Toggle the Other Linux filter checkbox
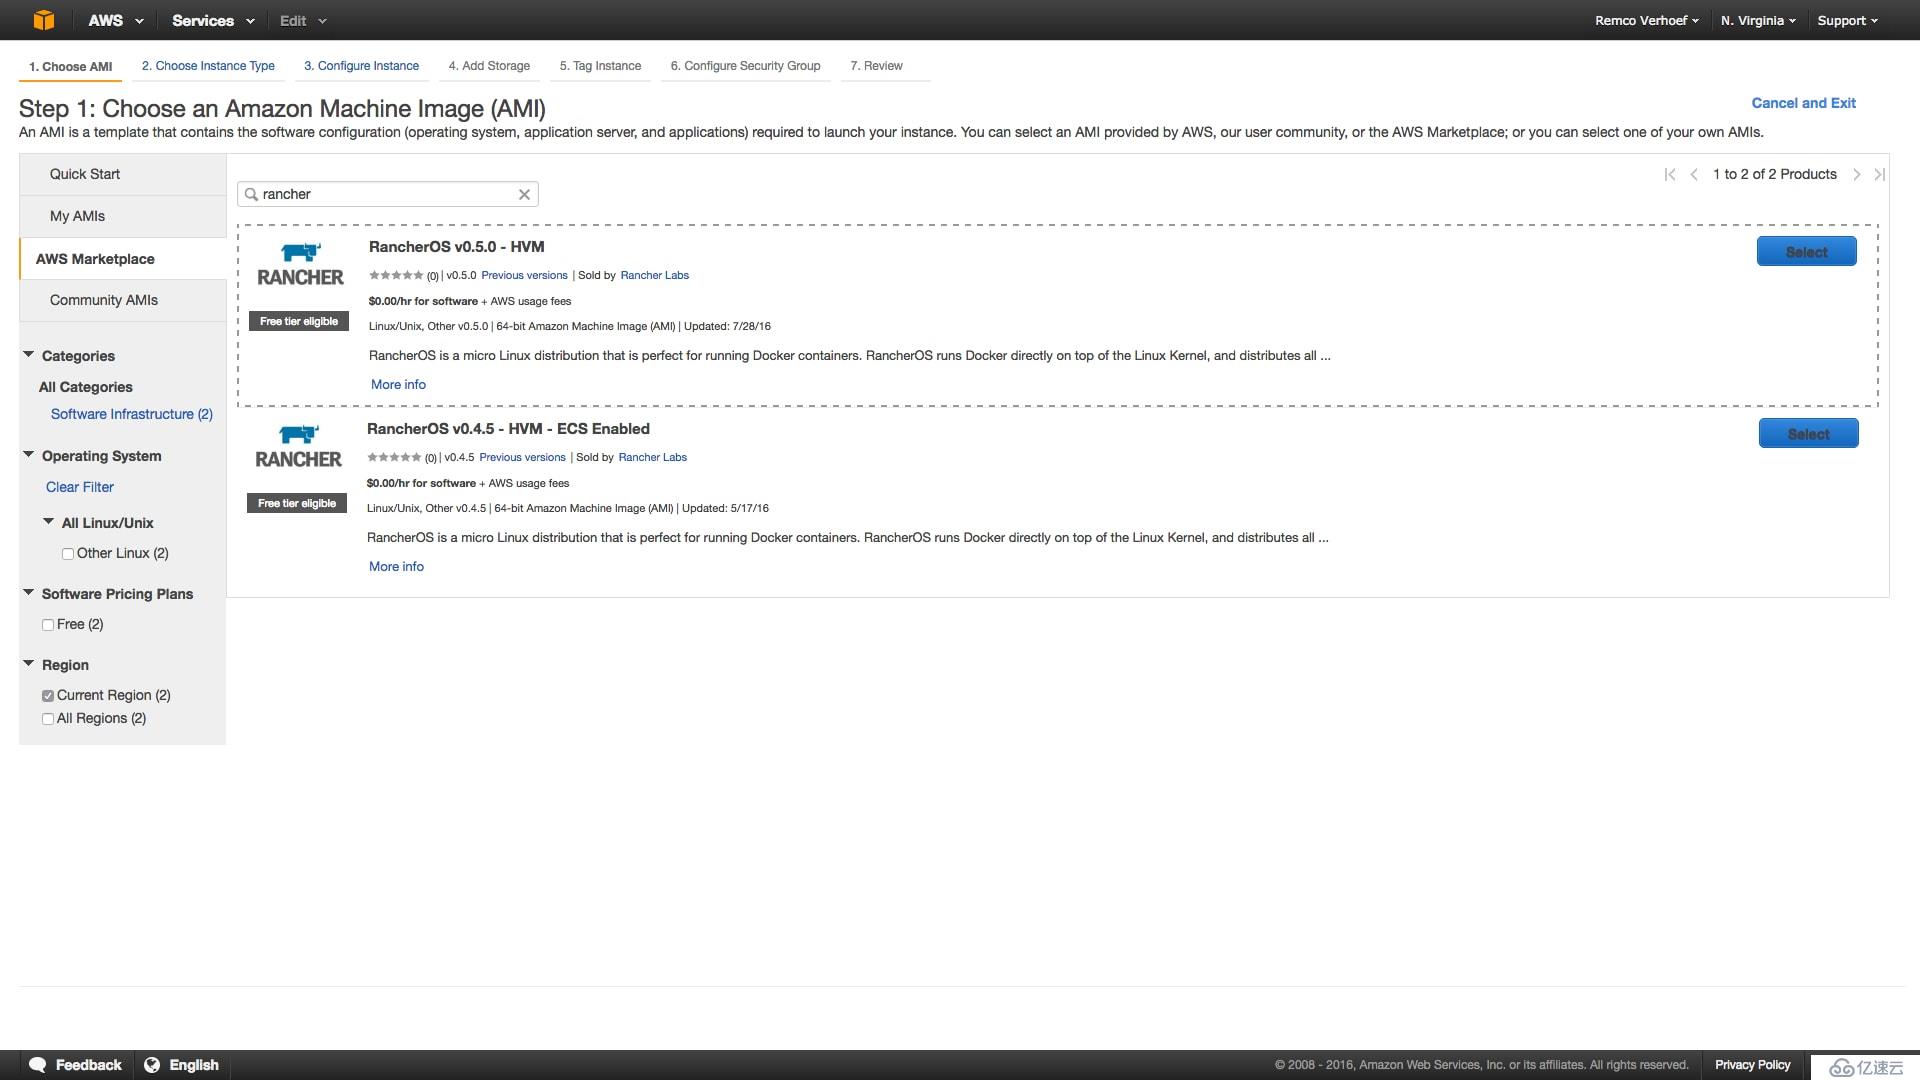This screenshot has width=1920, height=1080. point(67,554)
